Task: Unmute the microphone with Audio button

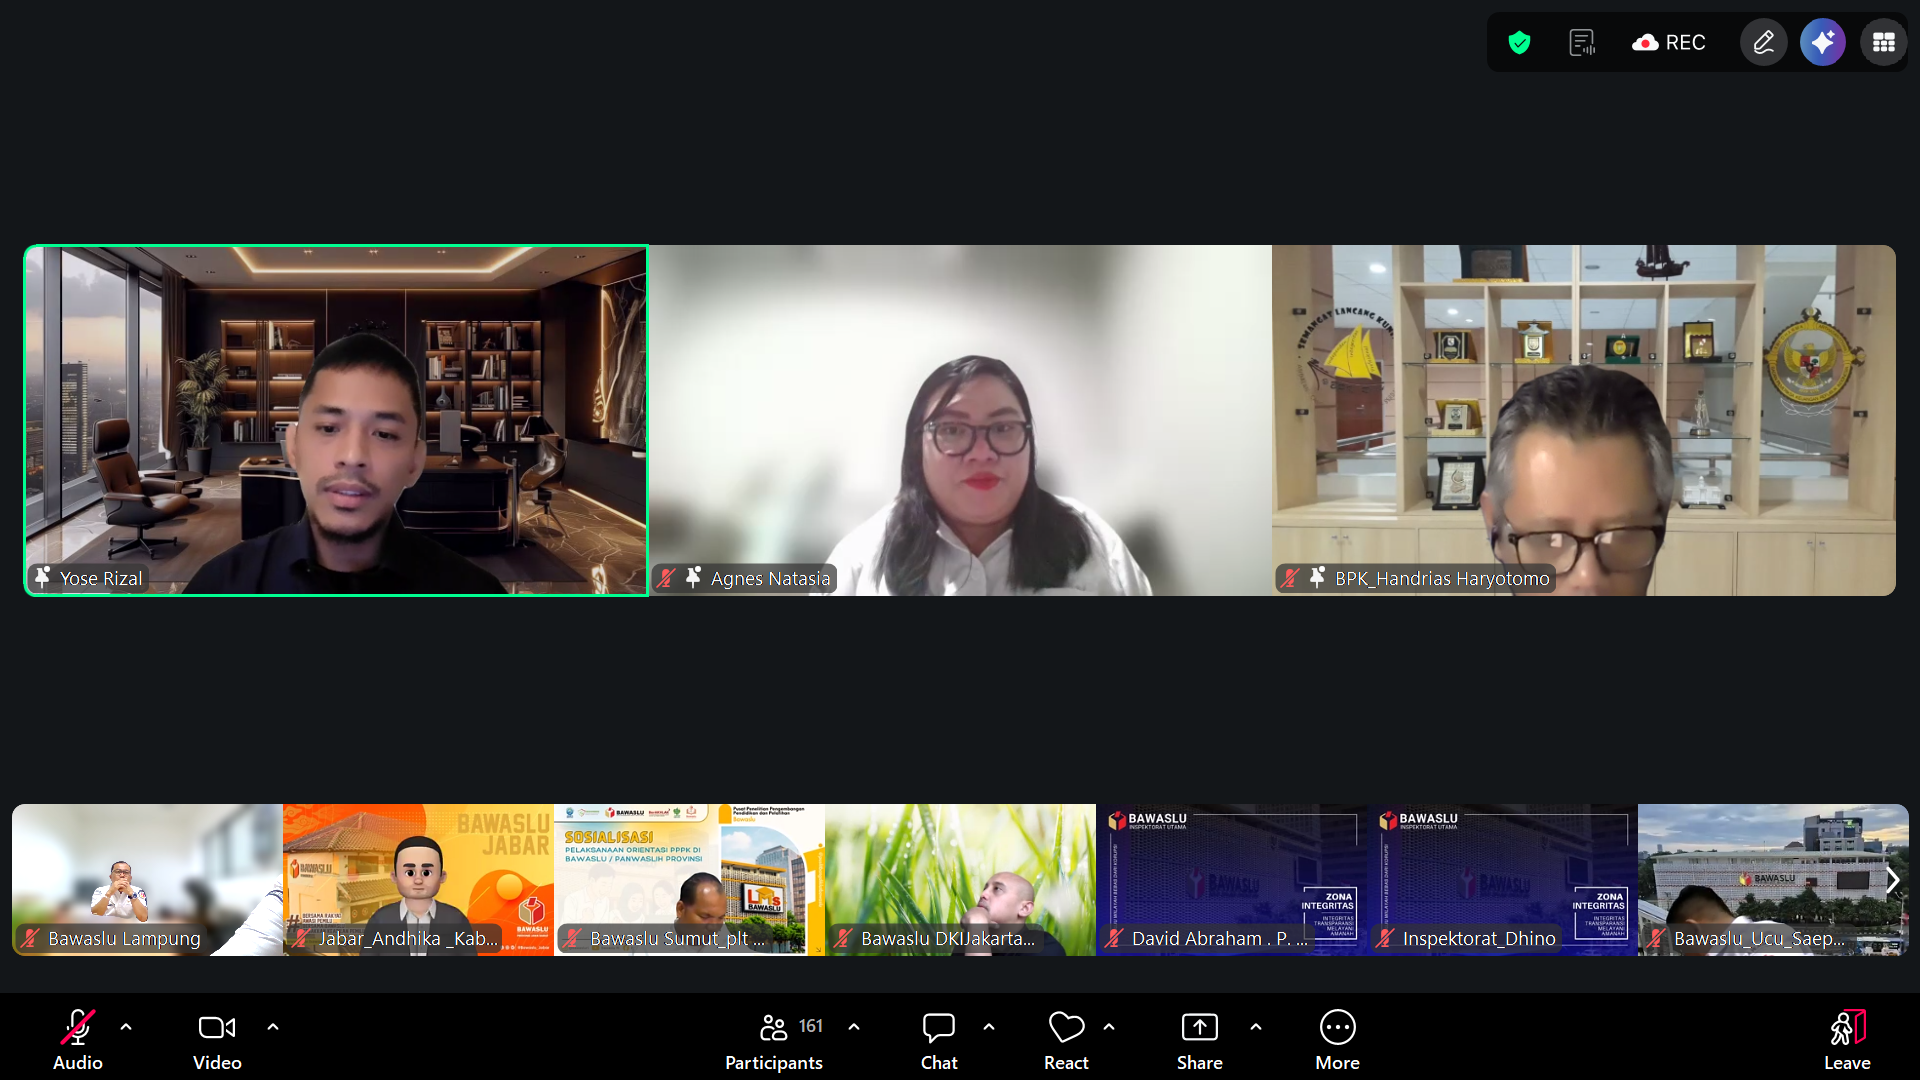Action: (78, 1040)
